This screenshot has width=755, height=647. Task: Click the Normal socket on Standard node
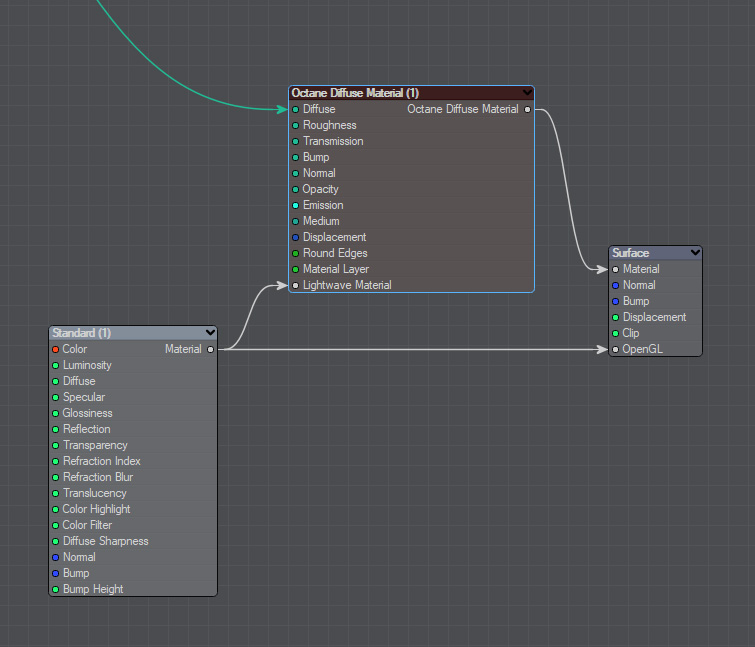[x=55, y=557]
